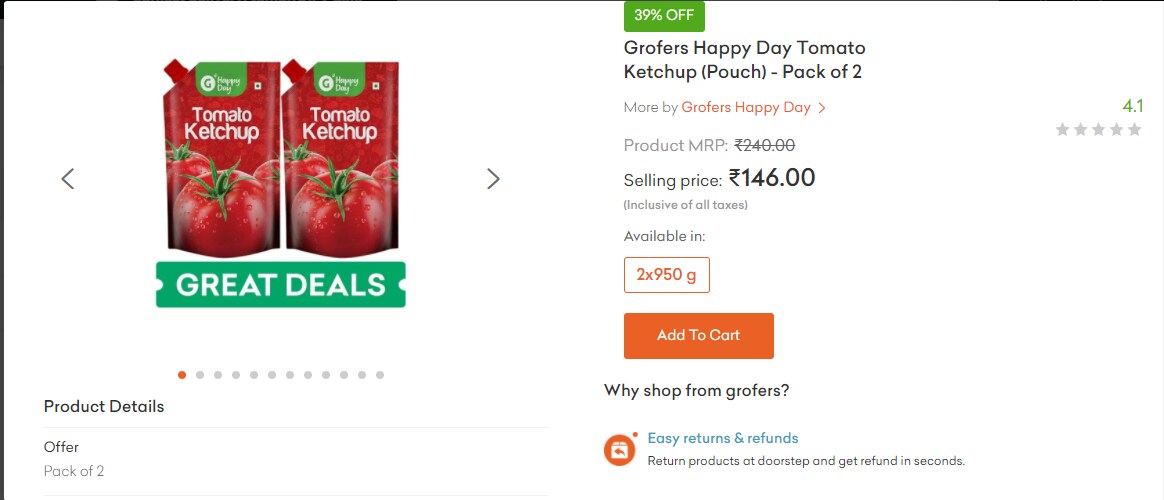
Task: Click the 39% OFF discount badge
Action: coord(664,16)
